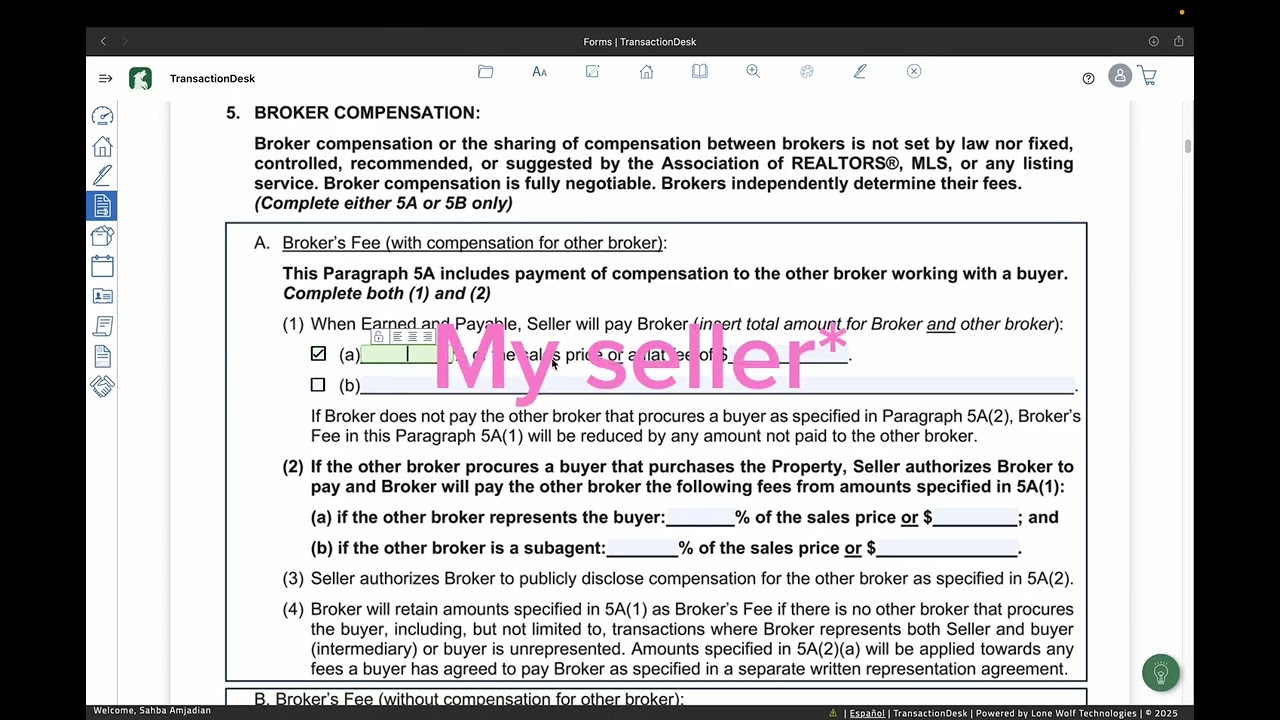Open the scroll document icon in sidebar
This screenshot has height=720, width=1280.
point(102,326)
